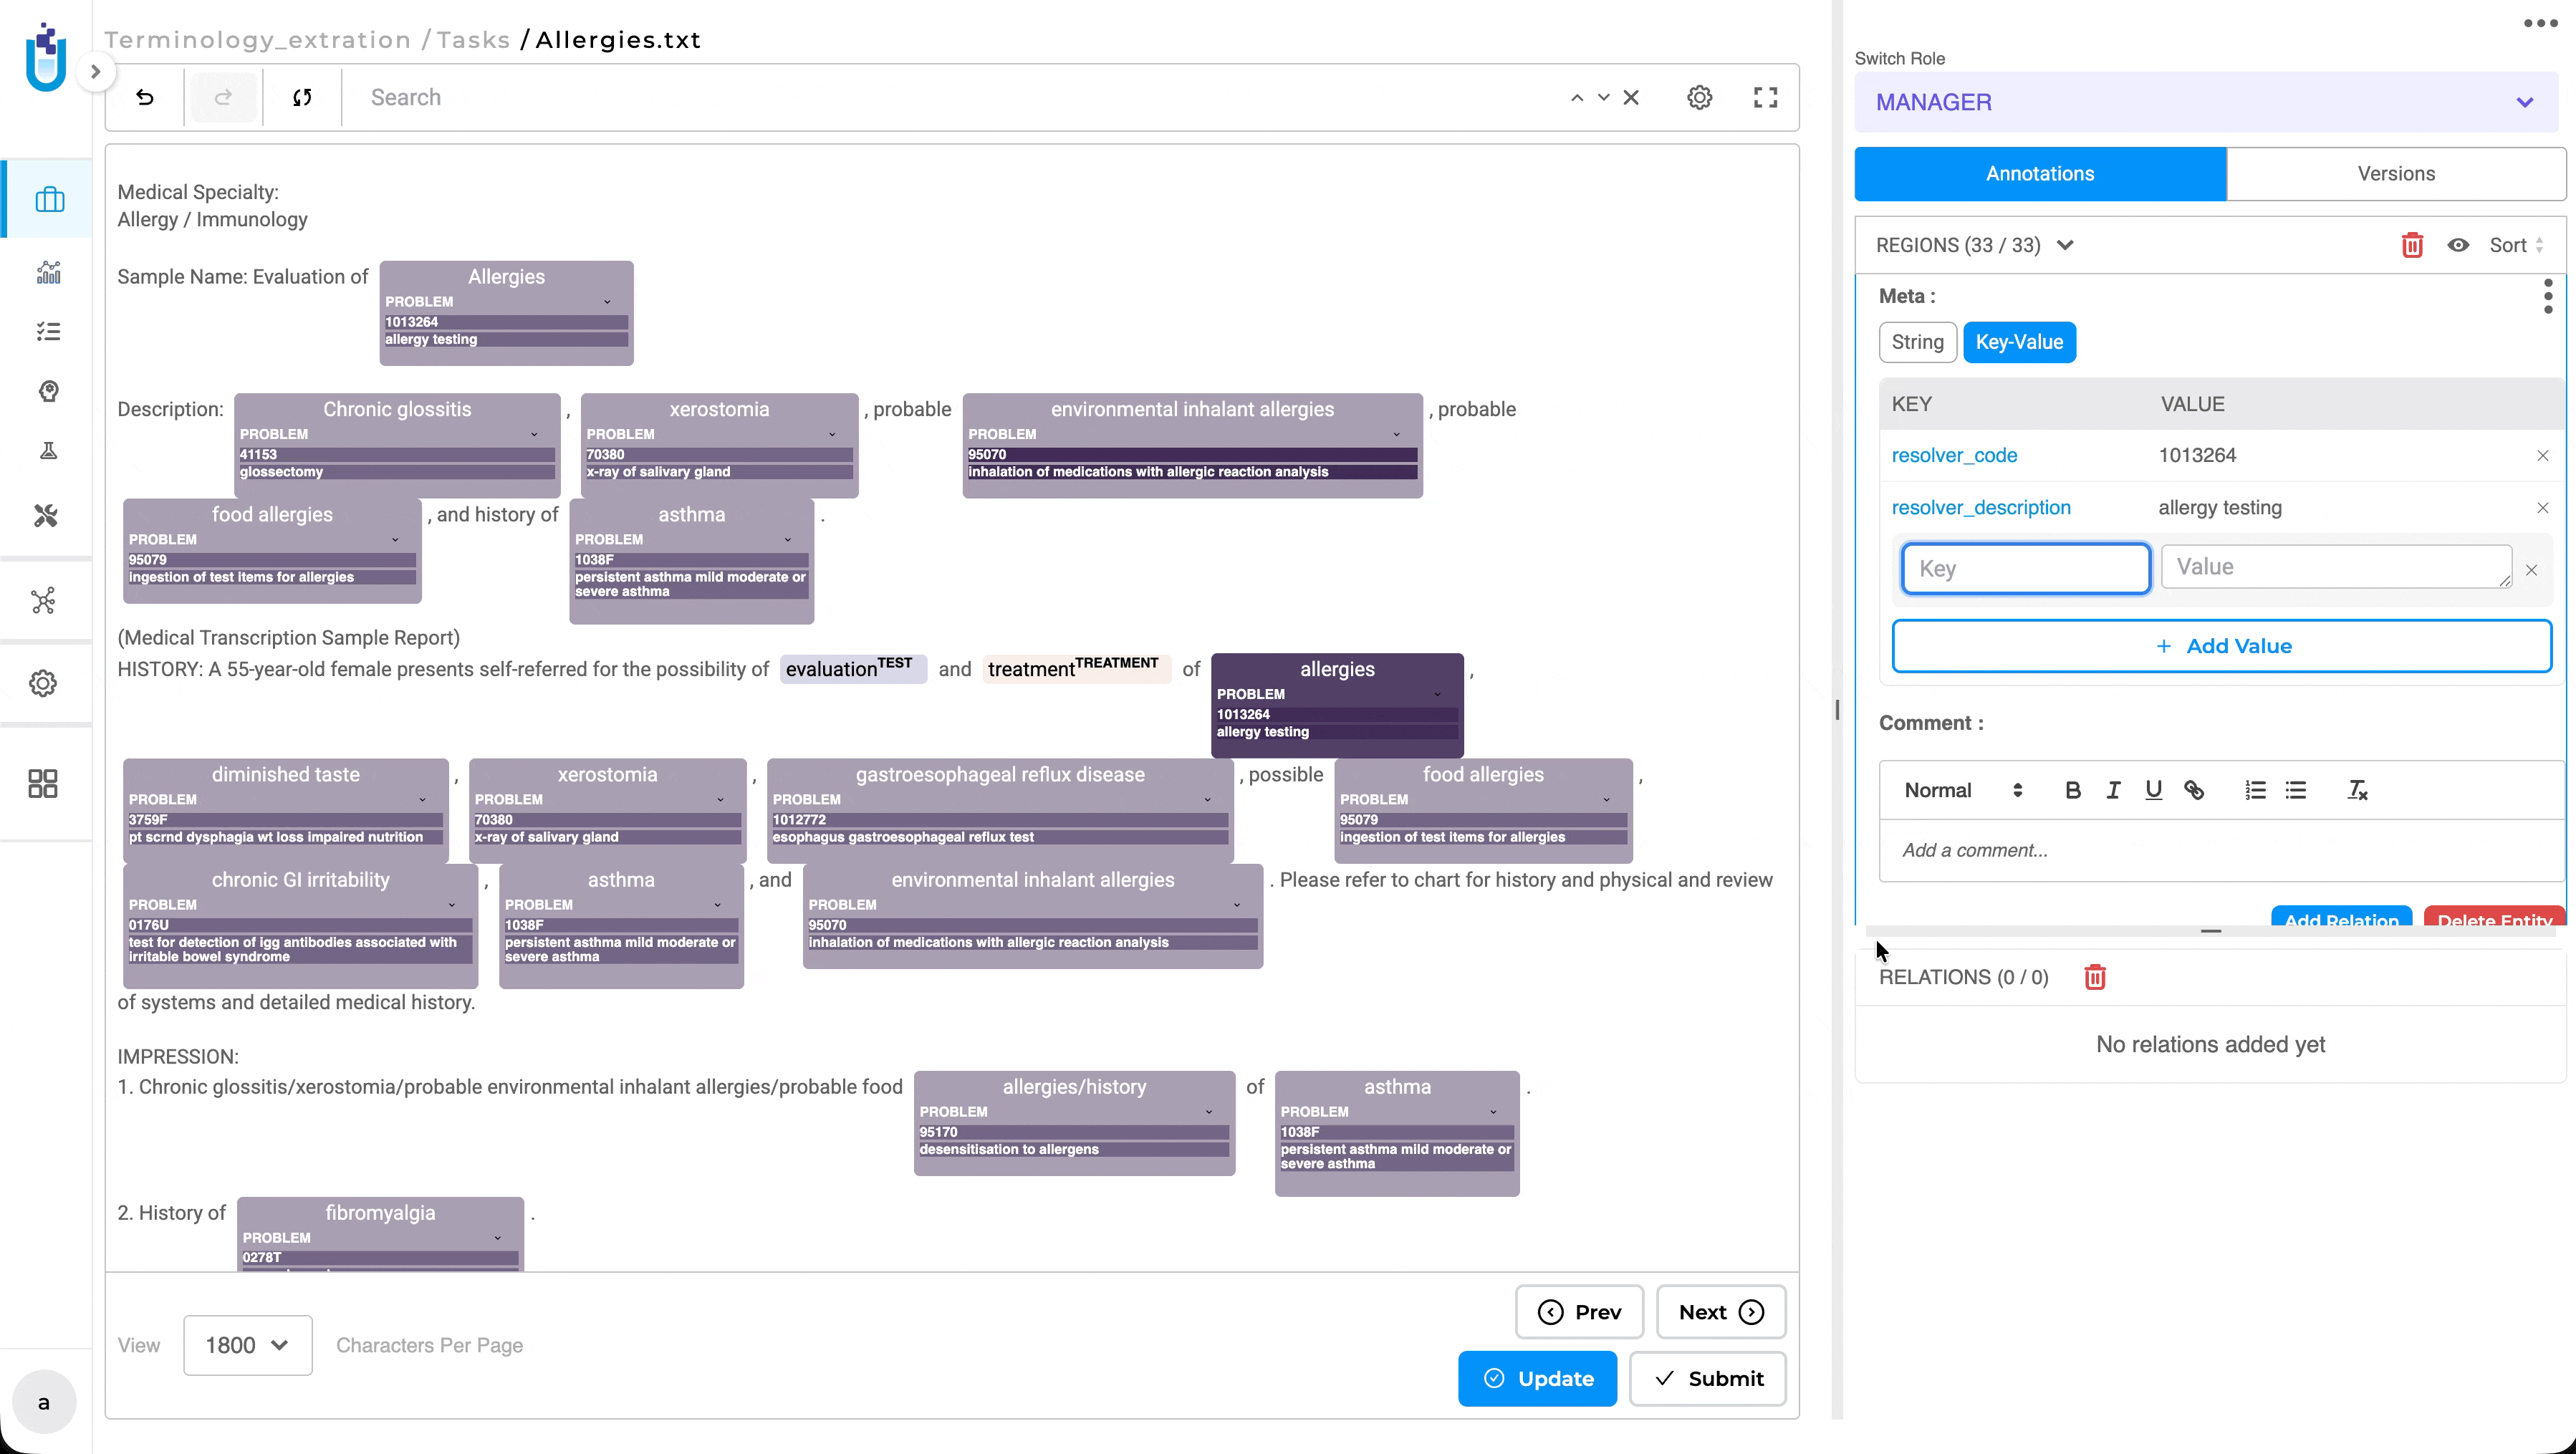Open lightbulb head icon in sidebar
The image size is (2576, 1454).
[49, 391]
